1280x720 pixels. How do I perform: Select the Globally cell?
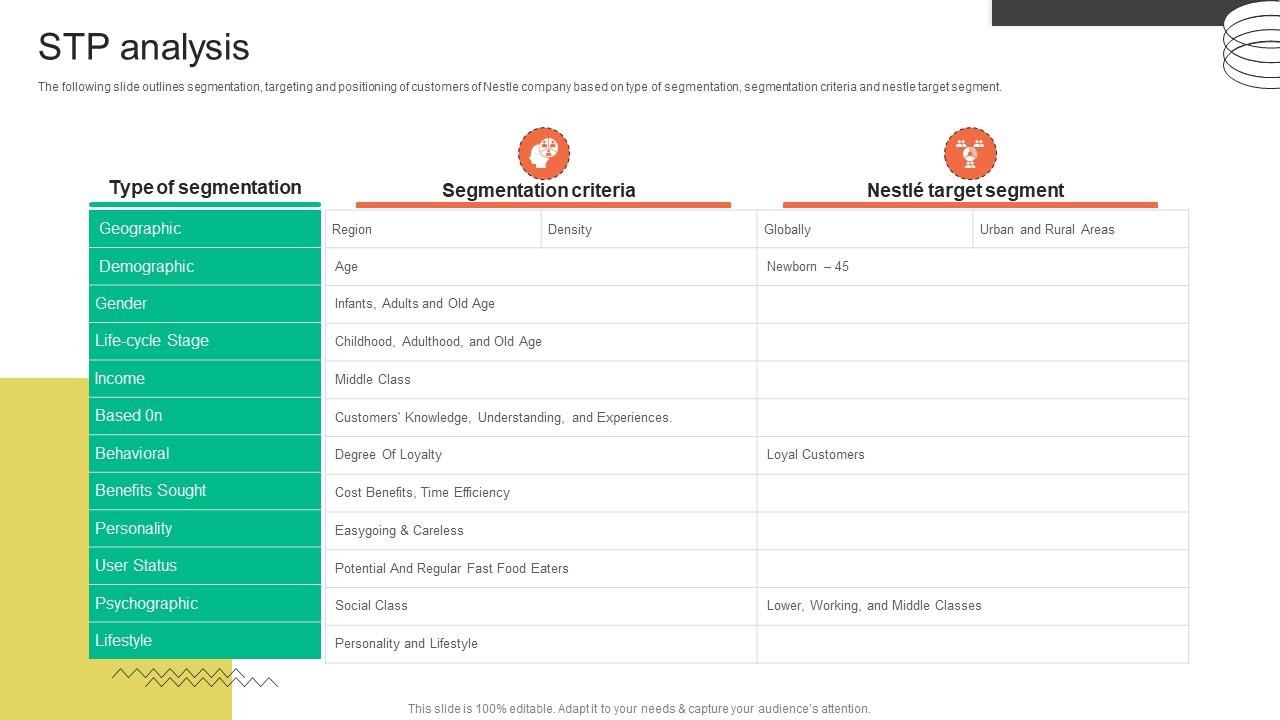point(865,229)
